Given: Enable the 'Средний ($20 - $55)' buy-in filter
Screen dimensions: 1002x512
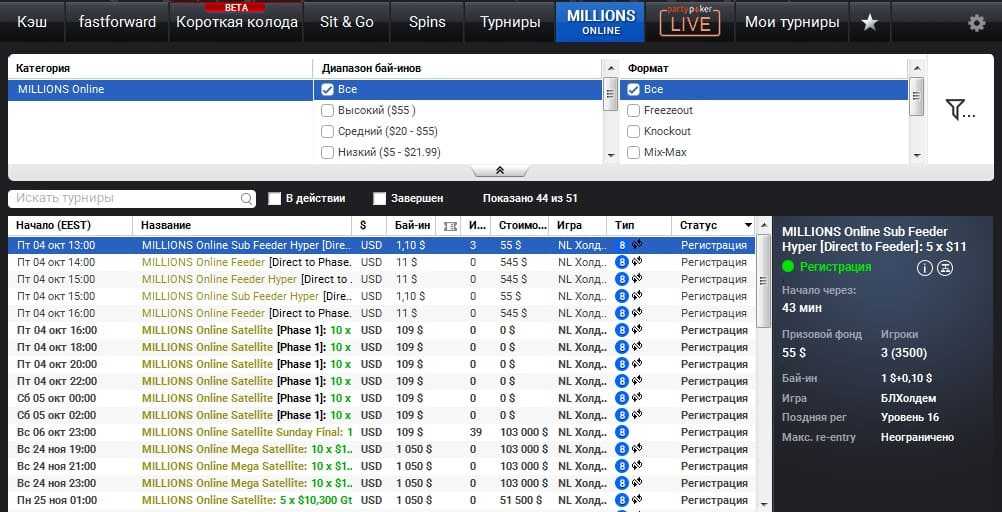Looking at the screenshot, I should 327,132.
